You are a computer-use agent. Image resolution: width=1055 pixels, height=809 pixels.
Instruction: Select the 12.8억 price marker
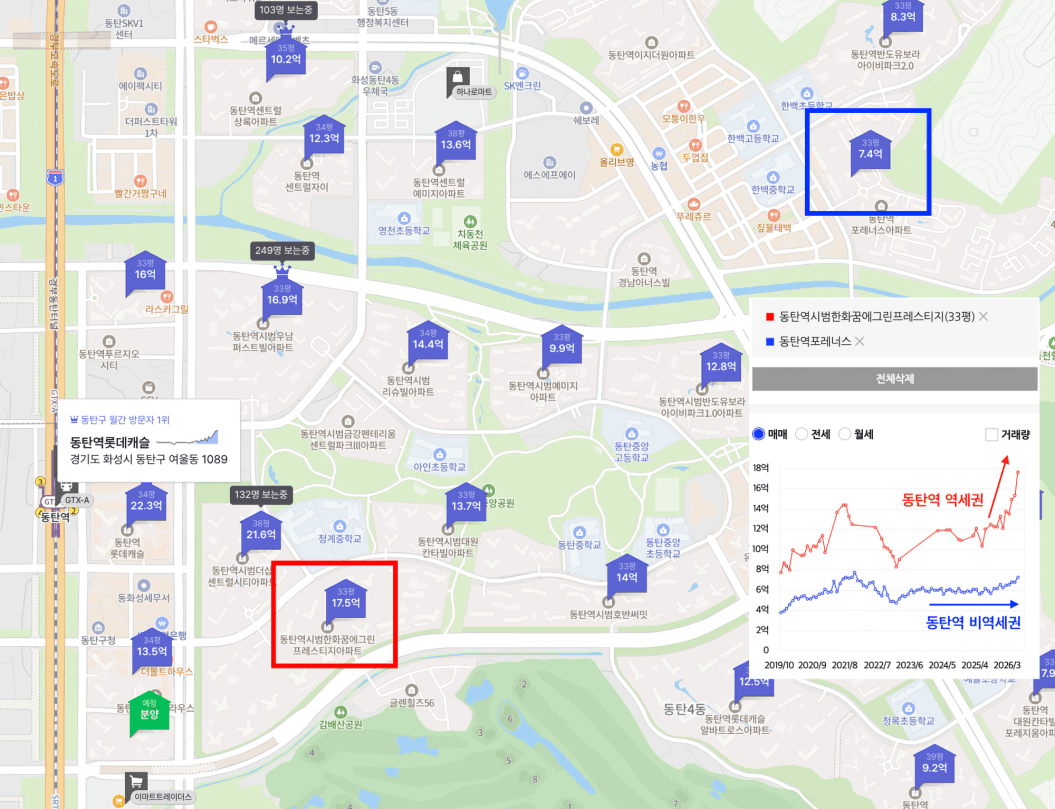pyautogui.click(x=721, y=364)
